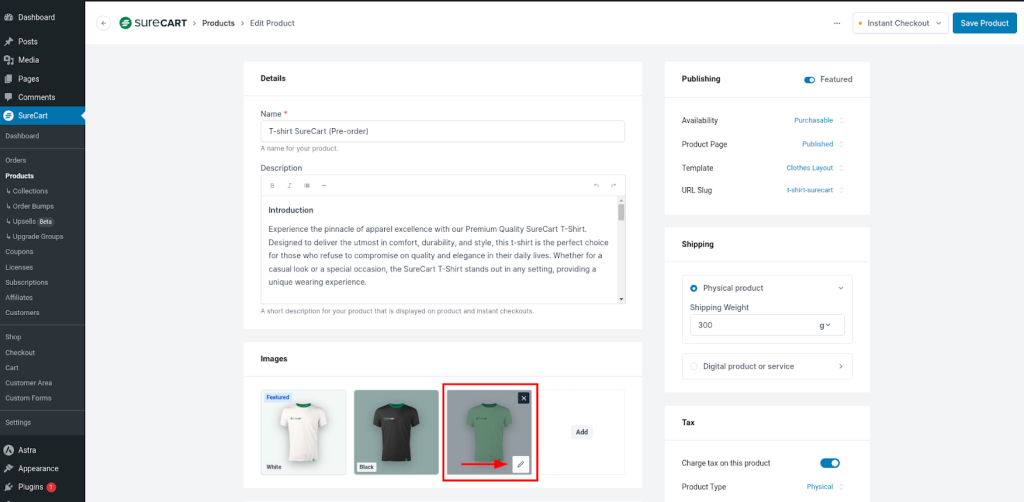Toggle Charge tax on this product switch
Viewport: 1024px width, 502px height.
(x=829, y=463)
